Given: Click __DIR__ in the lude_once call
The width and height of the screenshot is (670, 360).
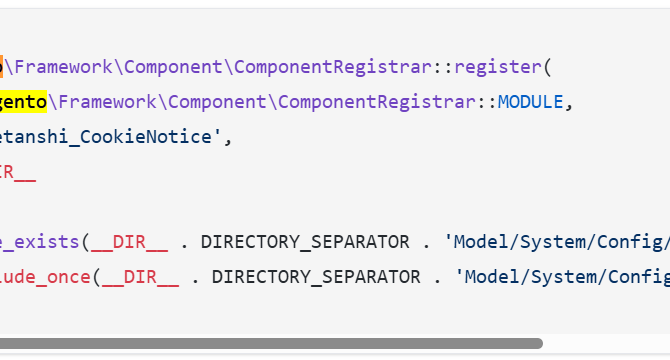Looking at the screenshot, I should 140,278.
